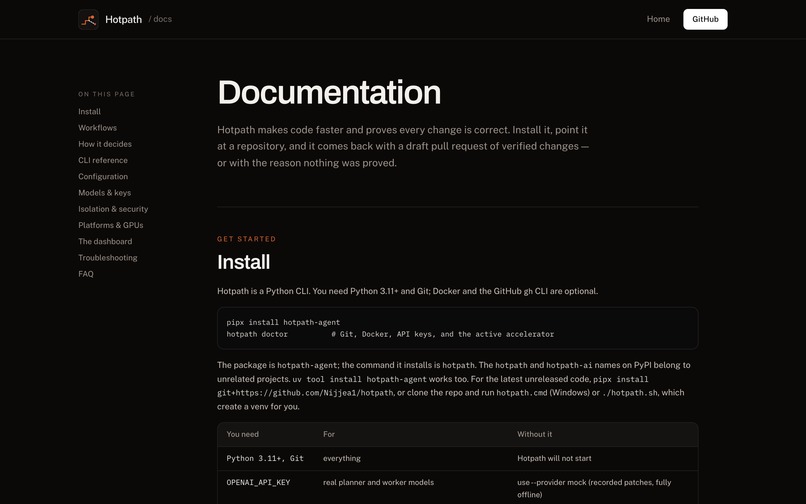806x504 pixels.
Task: Go to Models & keys sidebar link
Action: [x=104, y=192]
